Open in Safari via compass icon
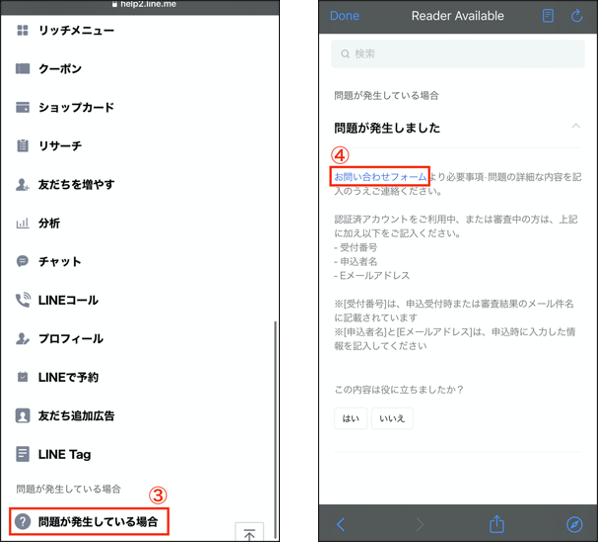The height and width of the screenshot is (542, 598). (574, 524)
